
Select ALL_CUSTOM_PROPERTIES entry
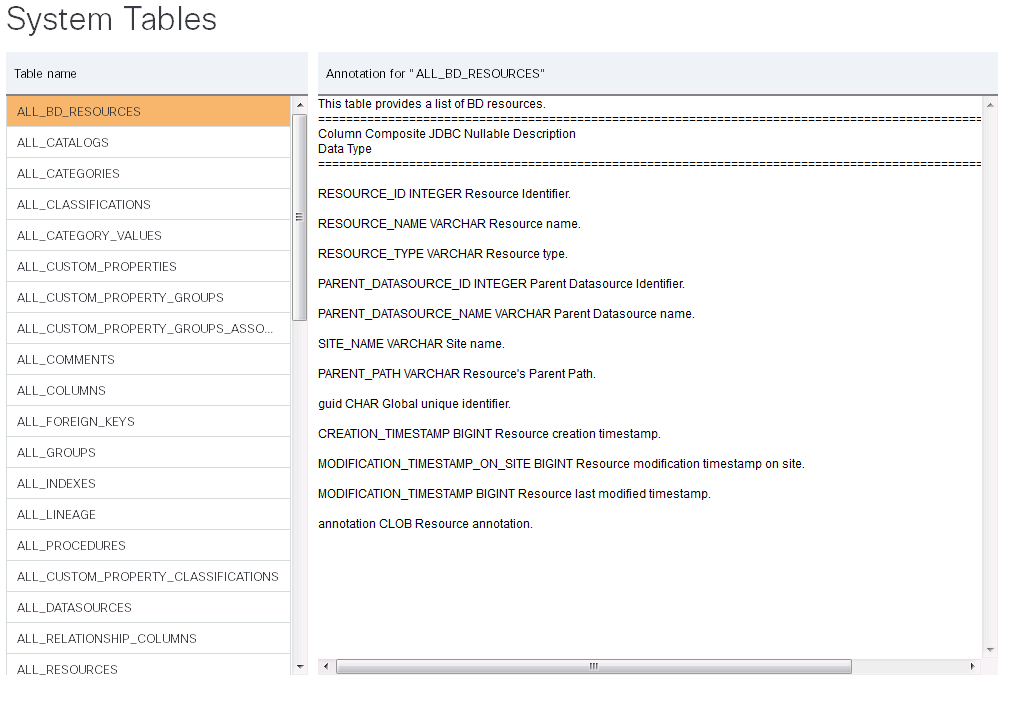click(148, 266)
